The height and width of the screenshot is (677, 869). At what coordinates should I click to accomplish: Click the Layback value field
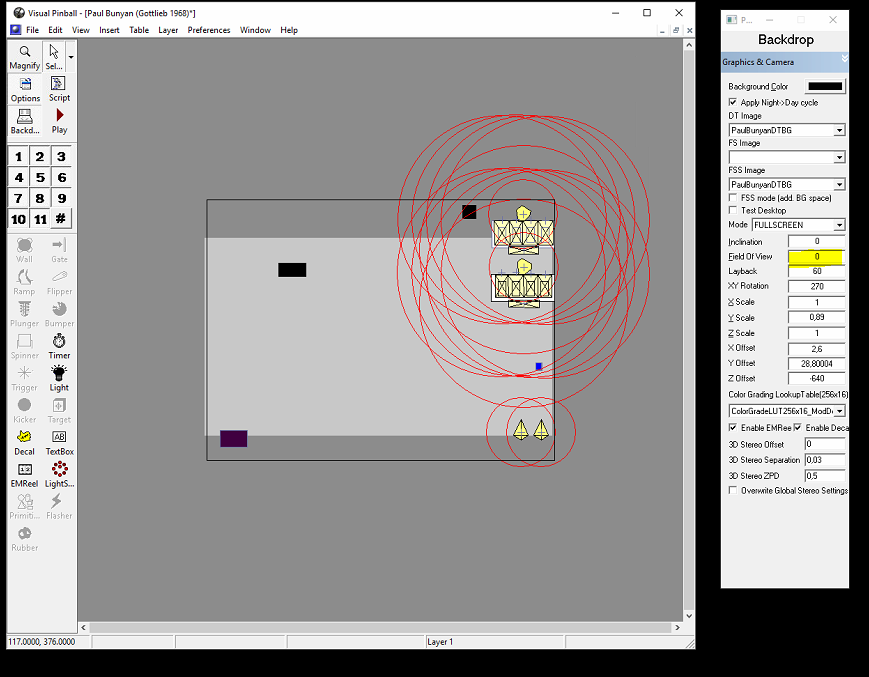point(816,271)
